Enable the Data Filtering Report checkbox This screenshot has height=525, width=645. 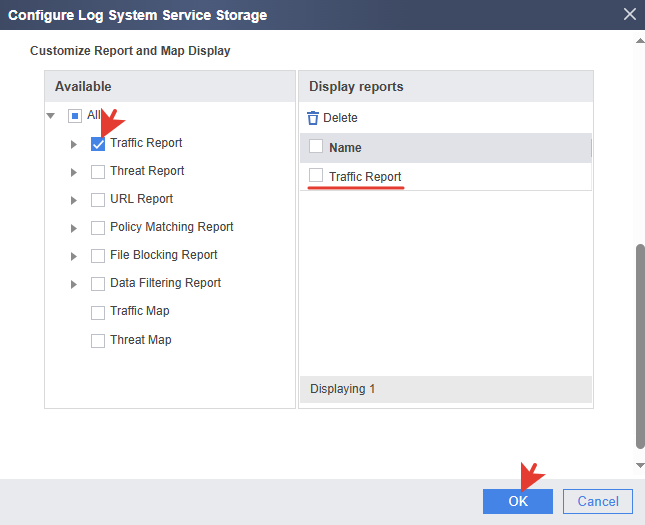coord(98,284)
